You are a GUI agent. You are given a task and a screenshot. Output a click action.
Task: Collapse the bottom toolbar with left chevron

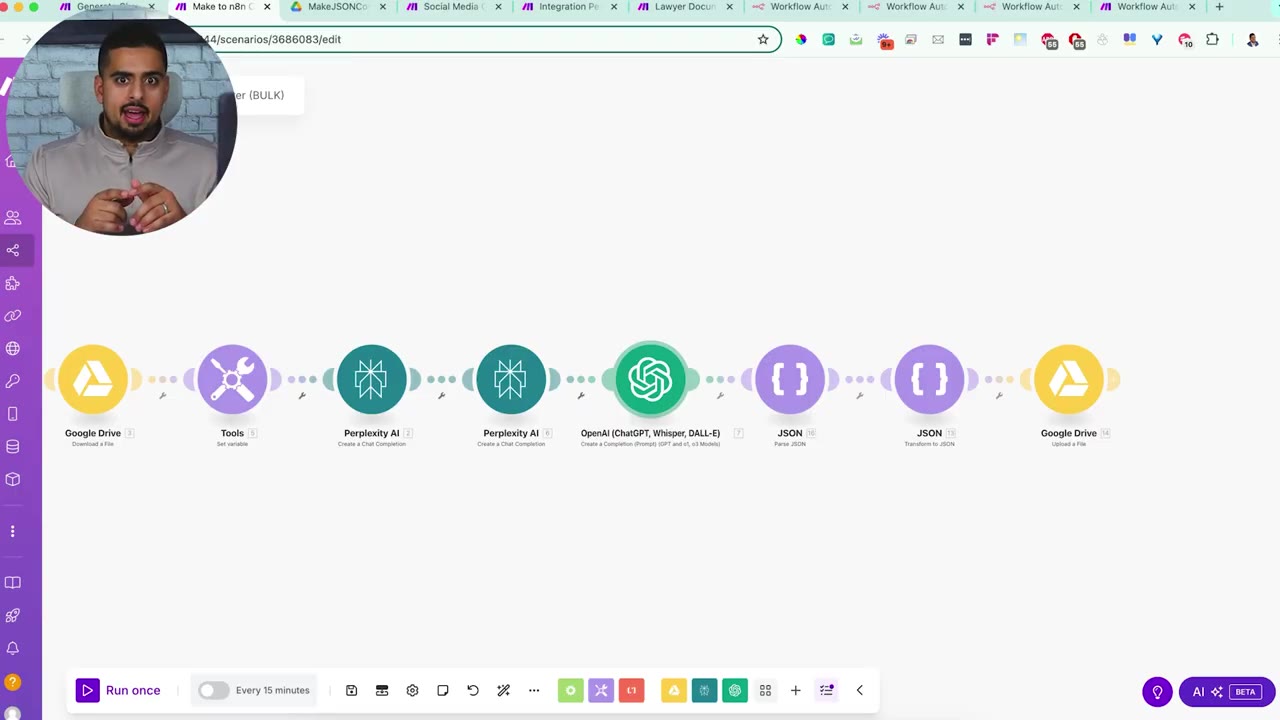(x=859, y=690)
